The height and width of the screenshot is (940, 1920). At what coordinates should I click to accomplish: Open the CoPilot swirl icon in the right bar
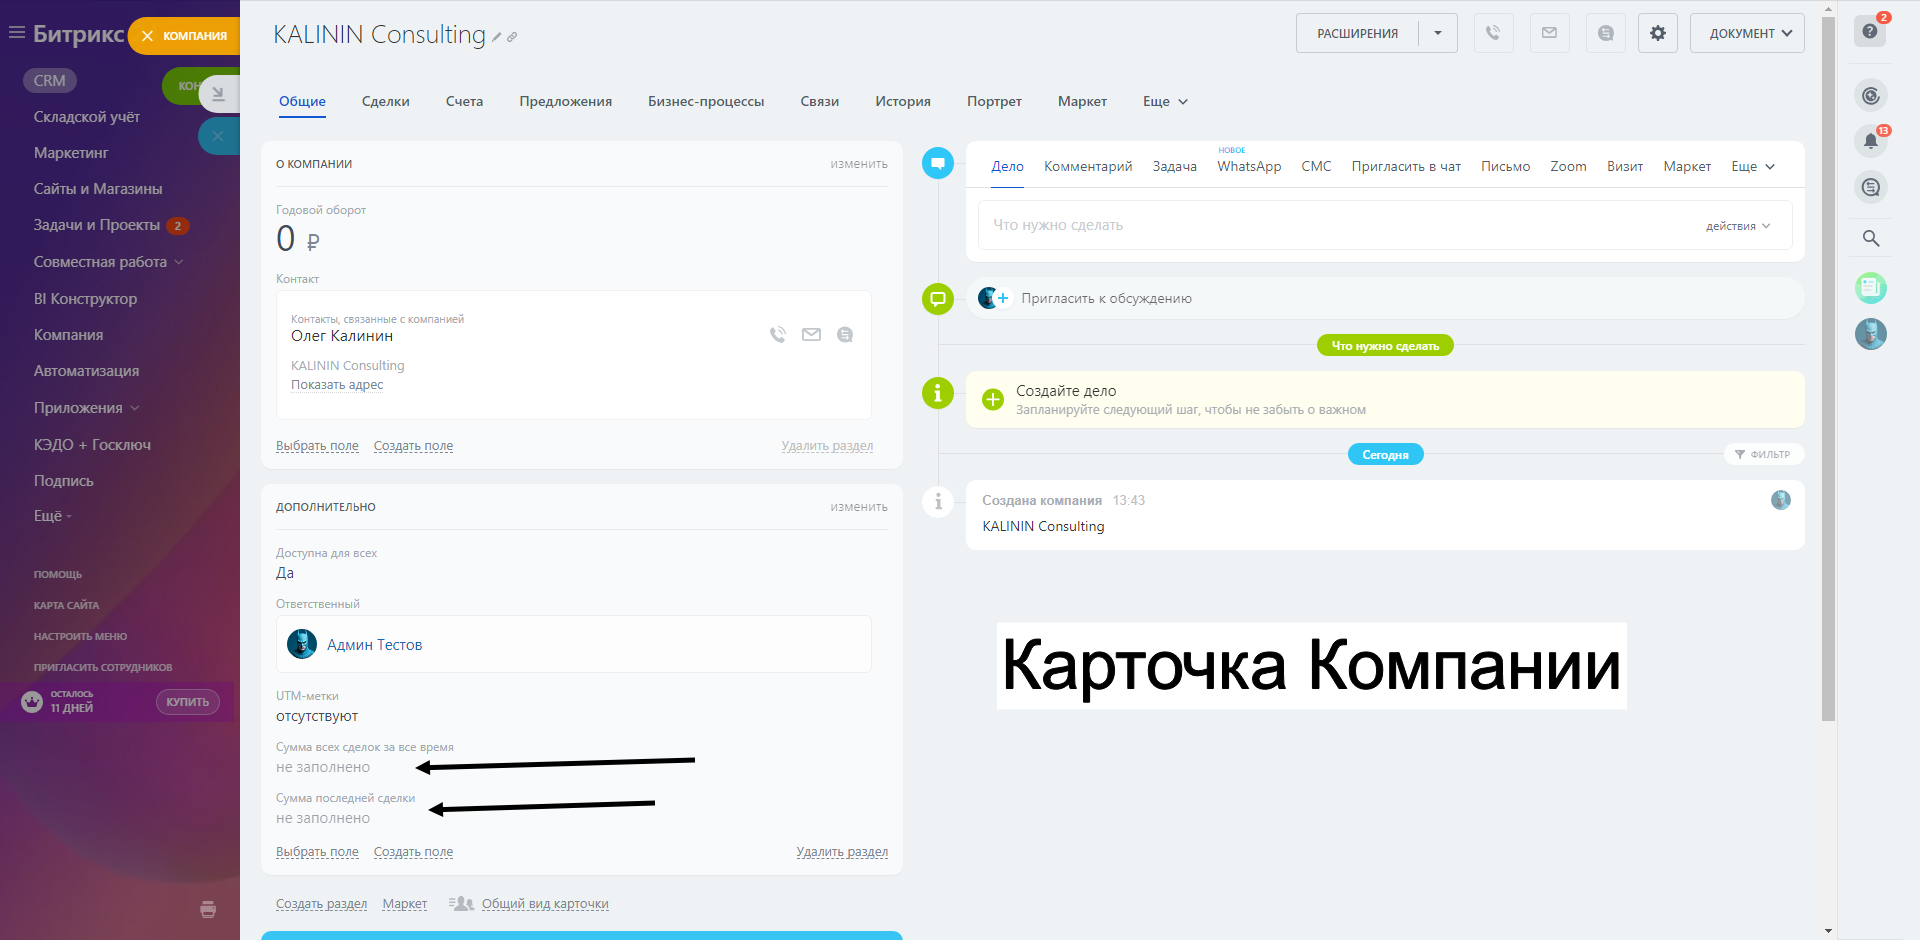coord(1870,96)
